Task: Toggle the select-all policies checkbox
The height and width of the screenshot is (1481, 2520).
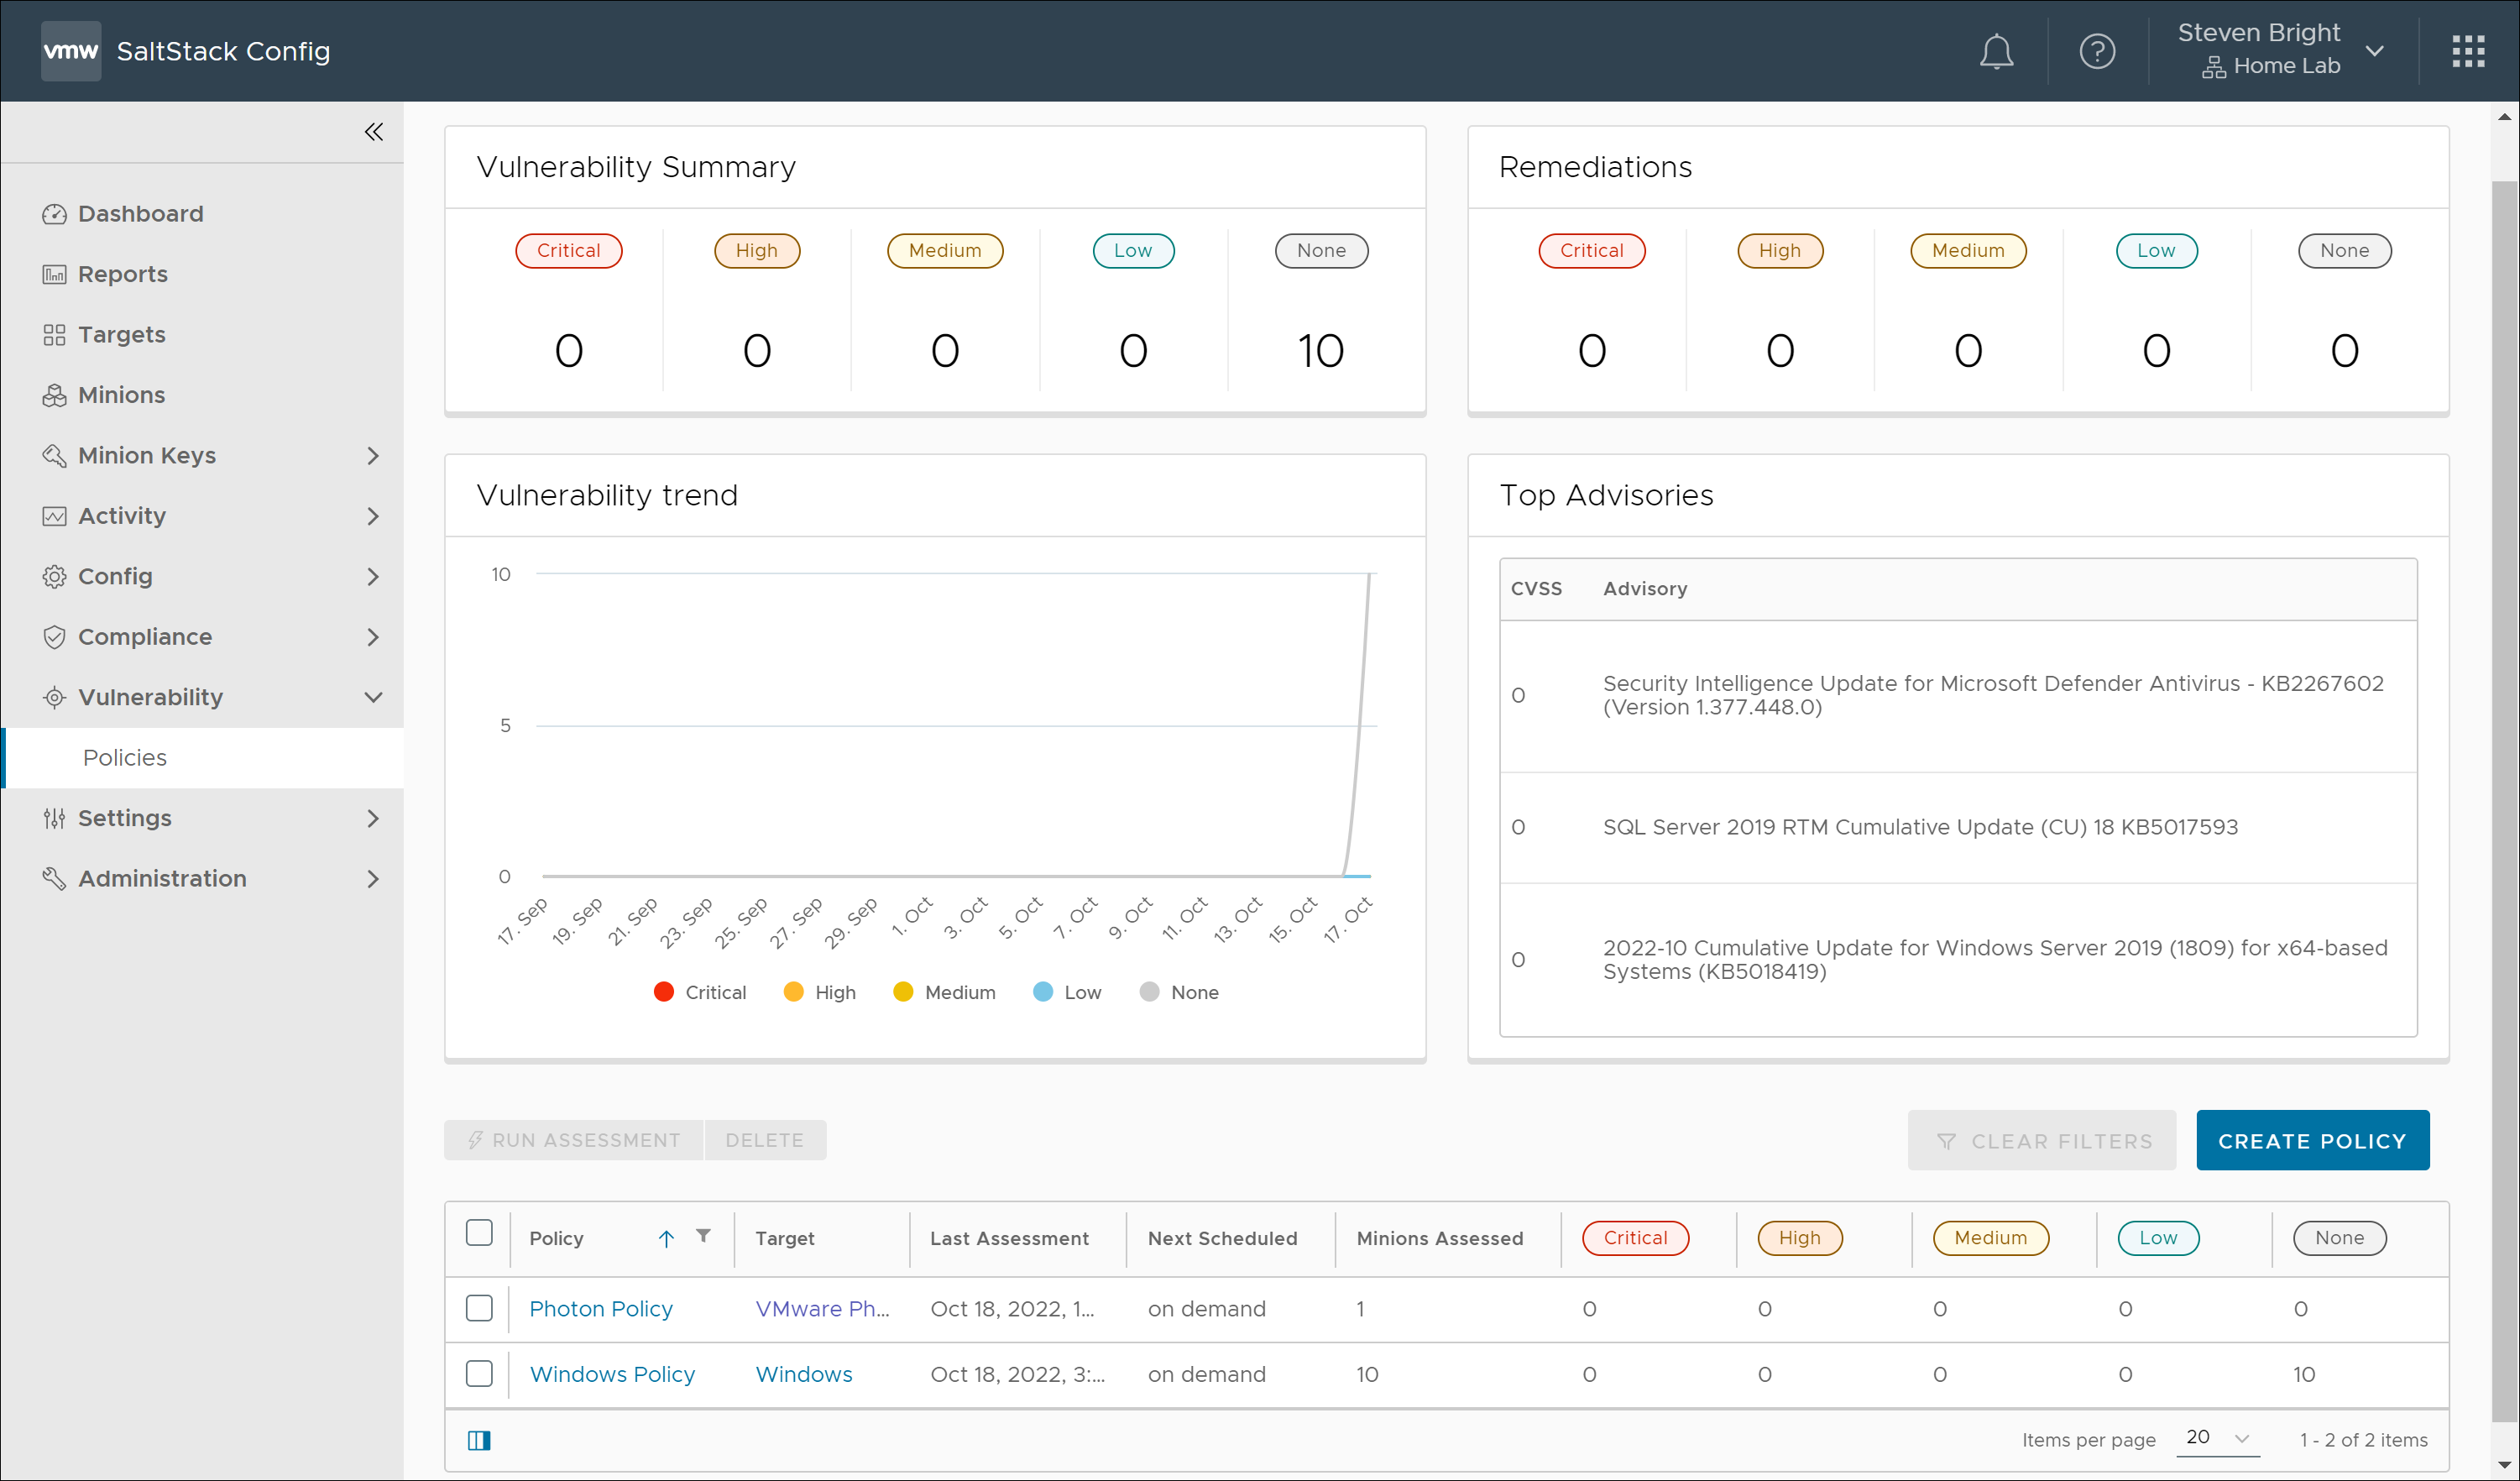Action: (x=479, y=1233)
